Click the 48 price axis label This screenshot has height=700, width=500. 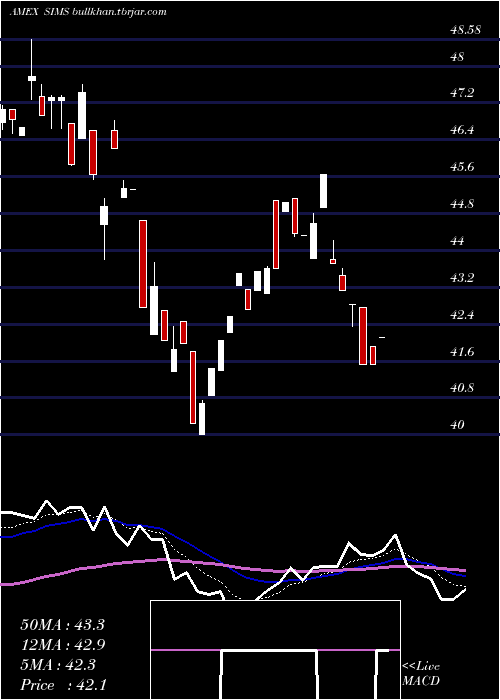tap(458, 57)
